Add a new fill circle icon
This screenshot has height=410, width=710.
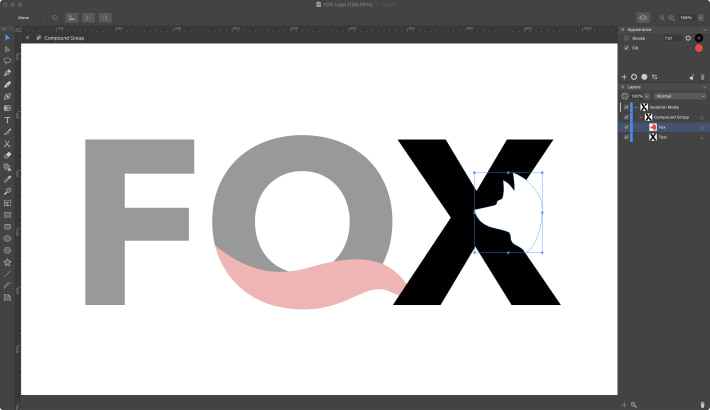click(x=644, y=77)
